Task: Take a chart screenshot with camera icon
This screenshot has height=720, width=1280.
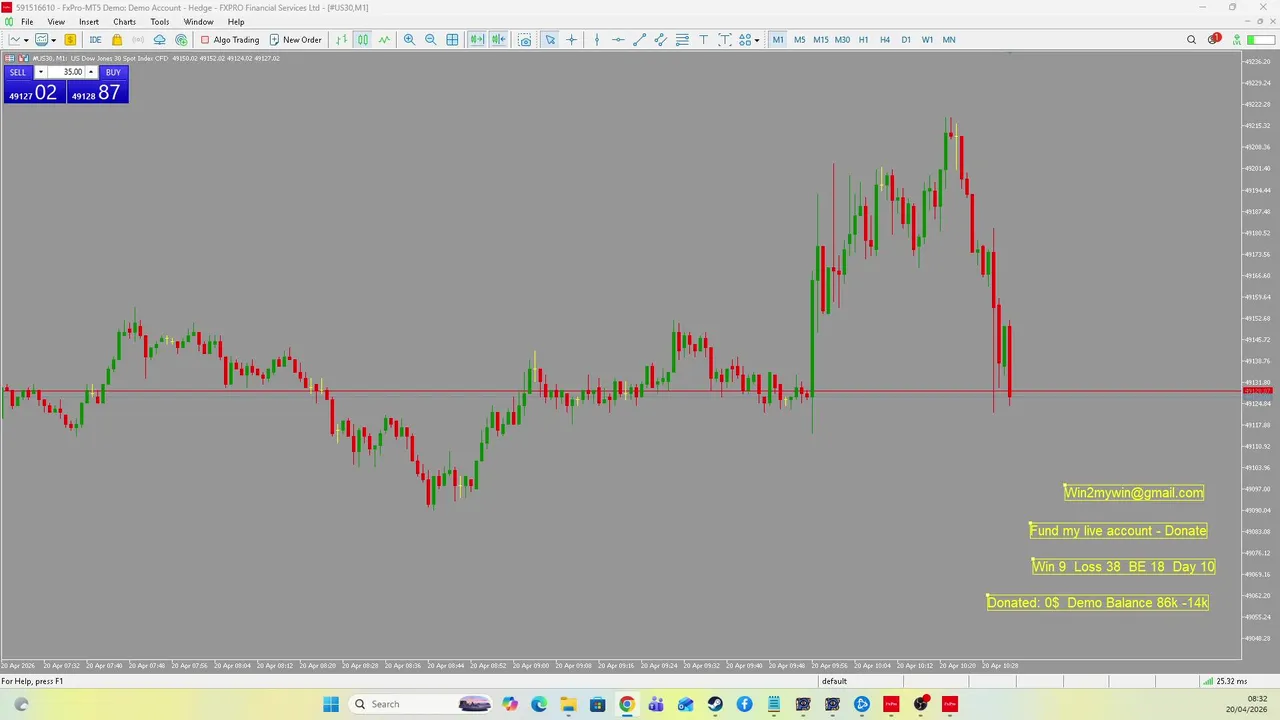Action: pos(525,40)
